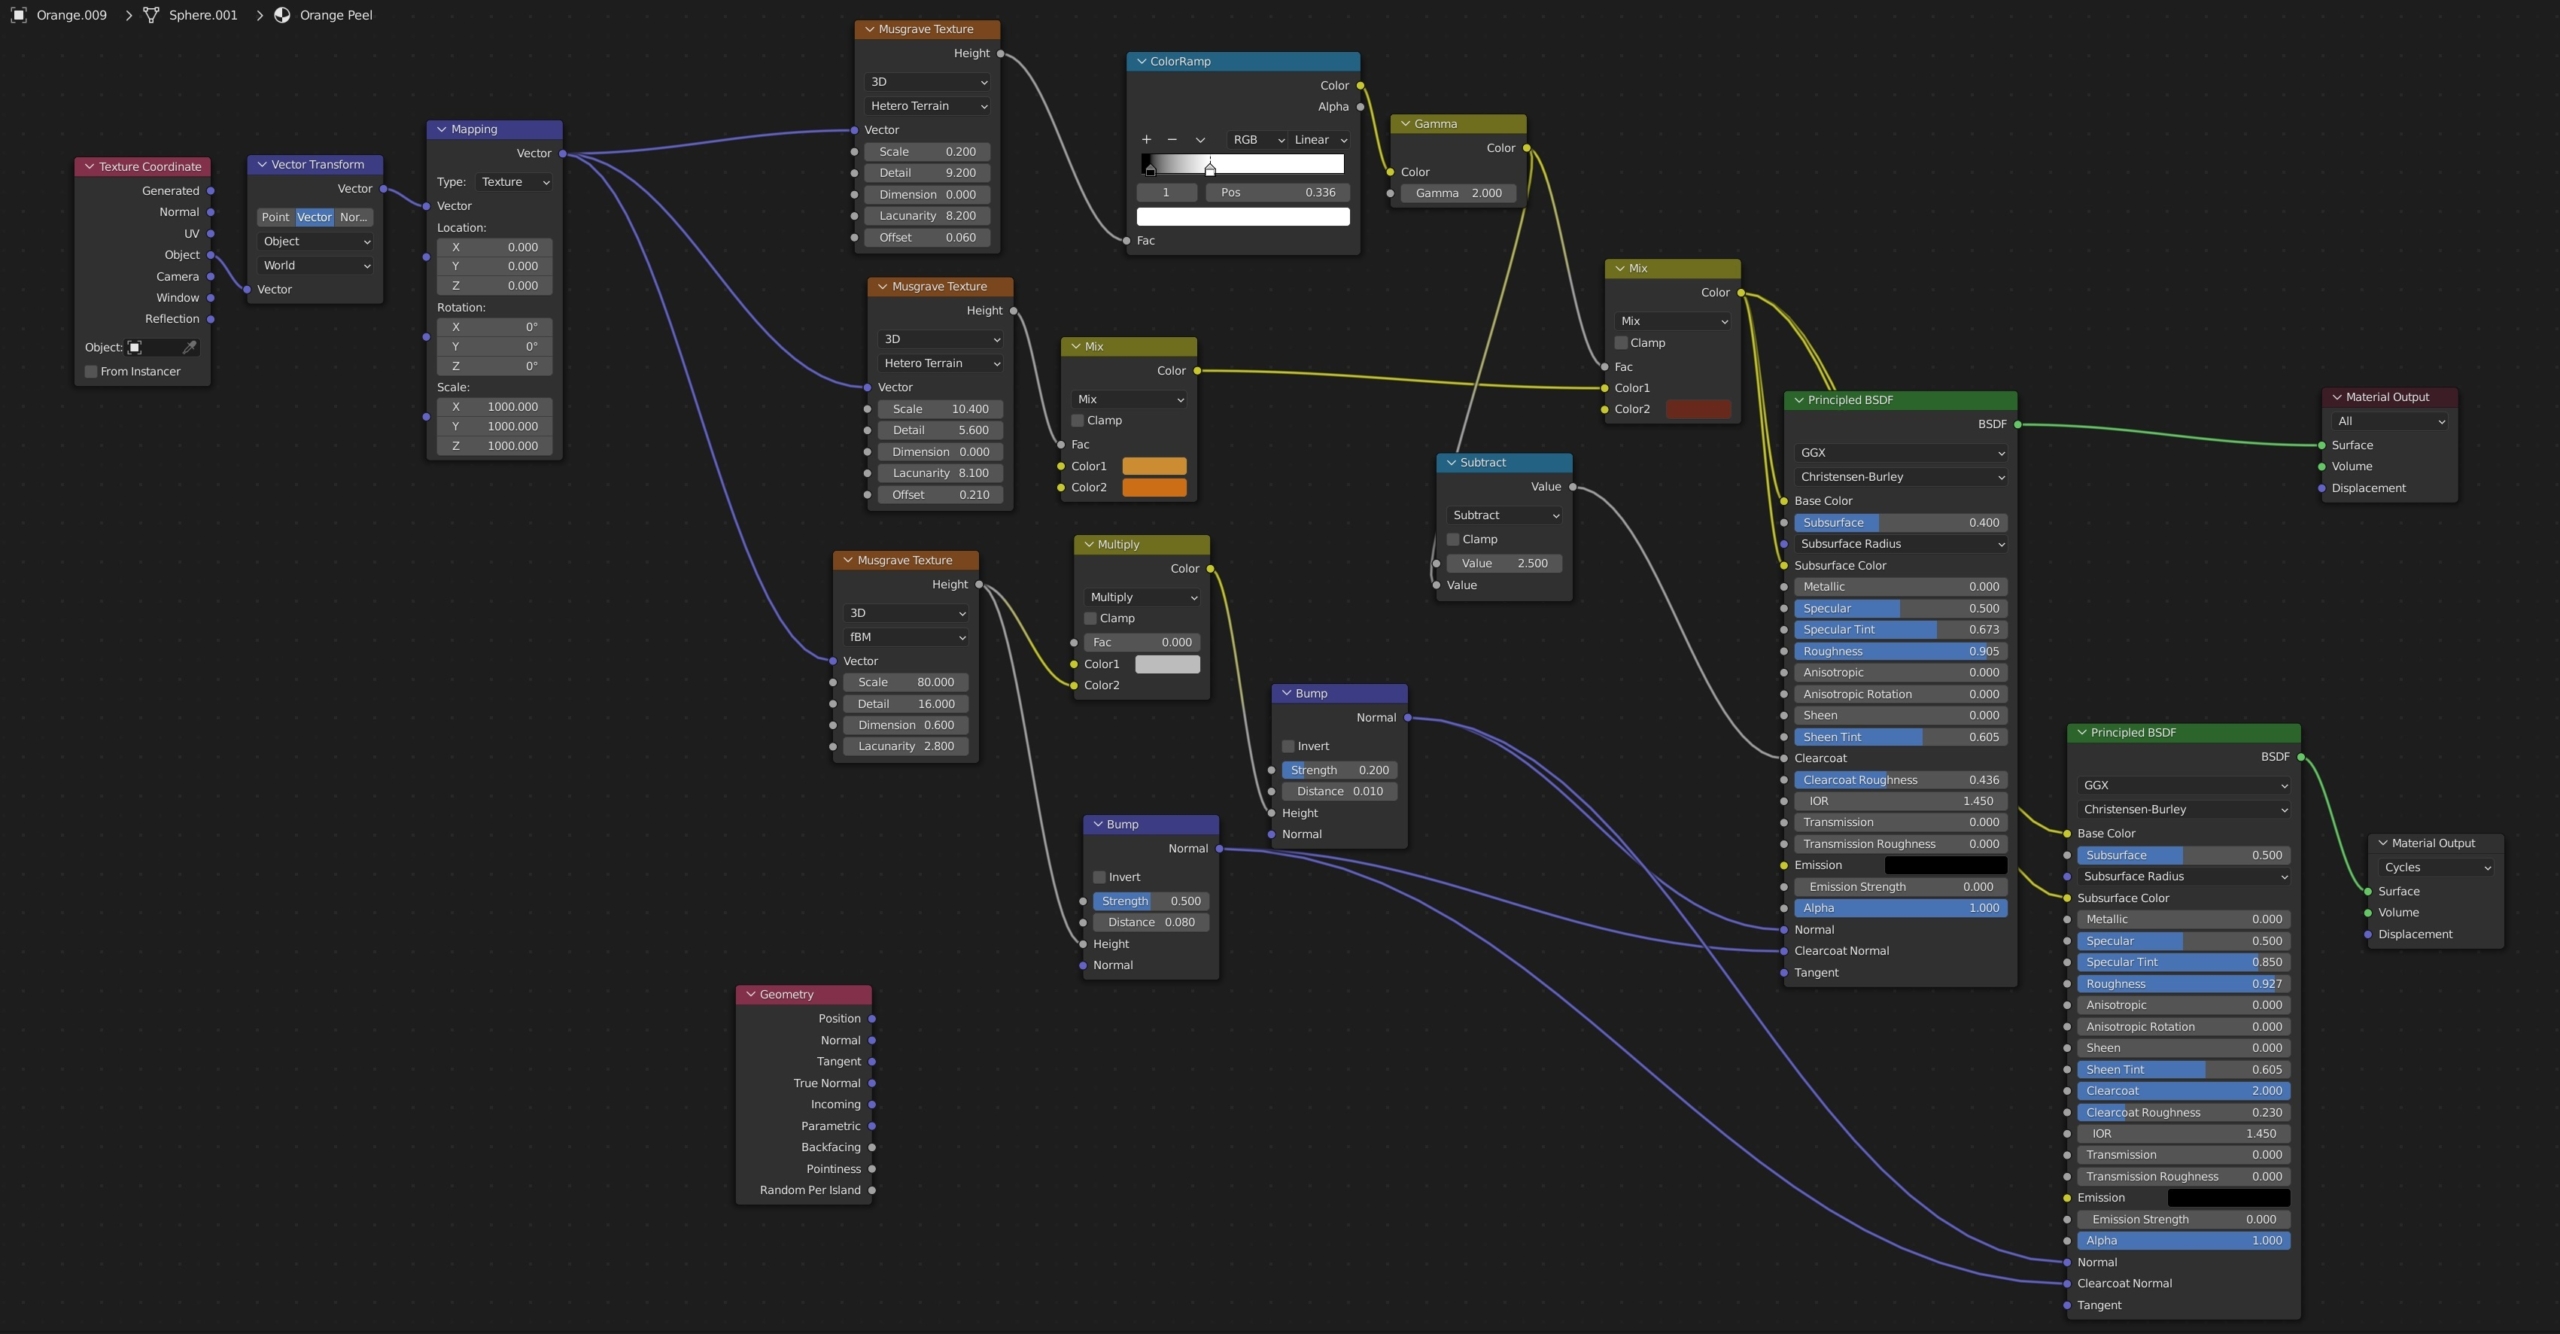Viewport: 2560px width, 1334px height.
Task: Collapse the Vector Transform node
Action: point(262,165)
